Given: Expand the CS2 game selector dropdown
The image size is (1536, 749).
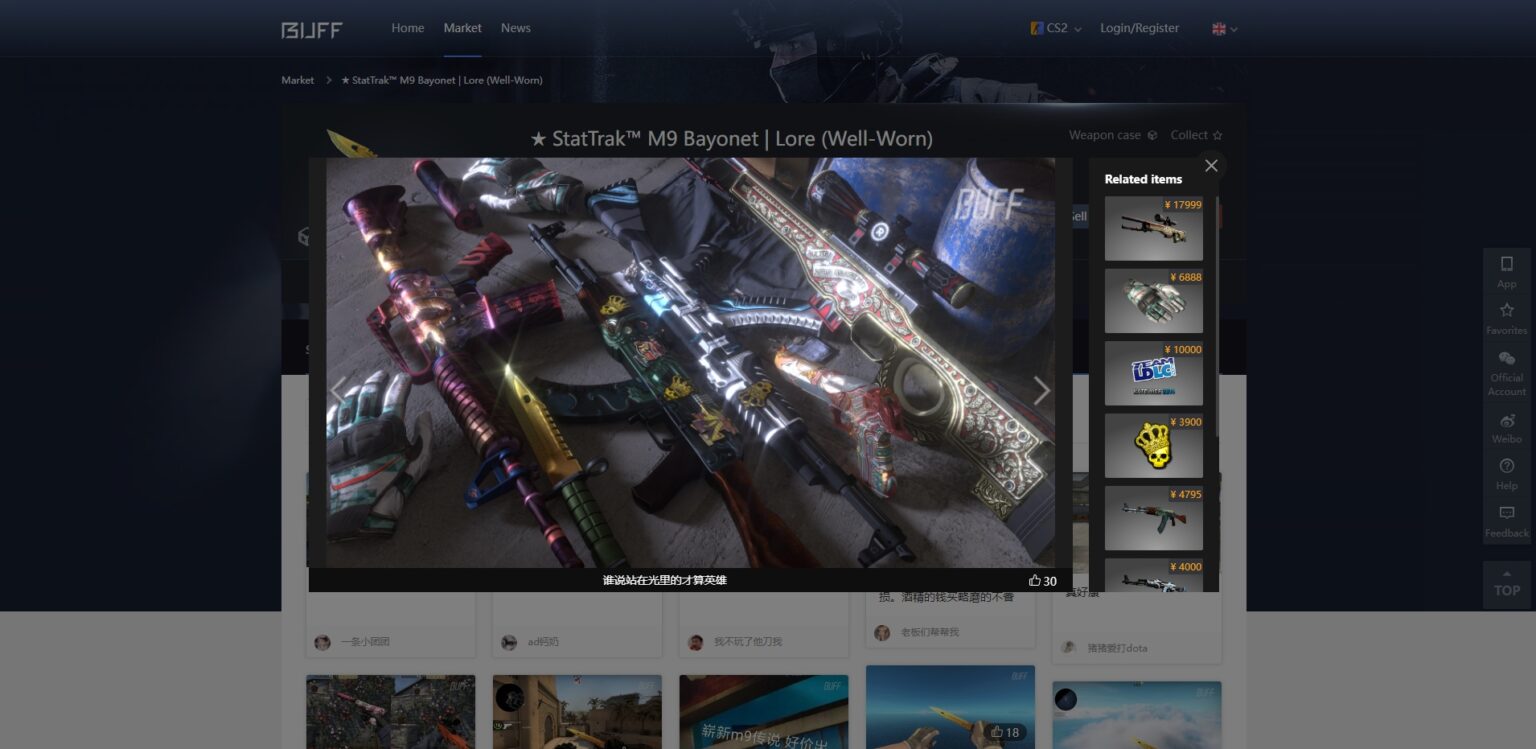Looking at the screenshot, I should pos(1056,29).
